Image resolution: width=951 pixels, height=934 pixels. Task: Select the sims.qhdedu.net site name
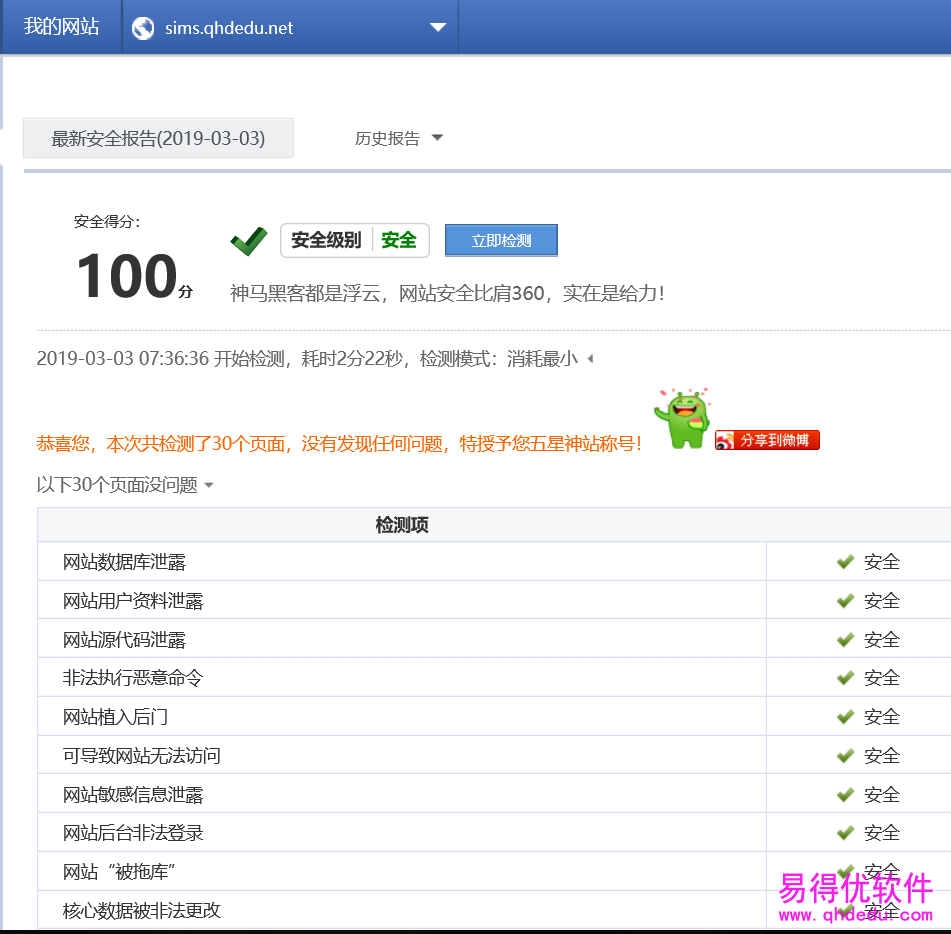[229, 28]
